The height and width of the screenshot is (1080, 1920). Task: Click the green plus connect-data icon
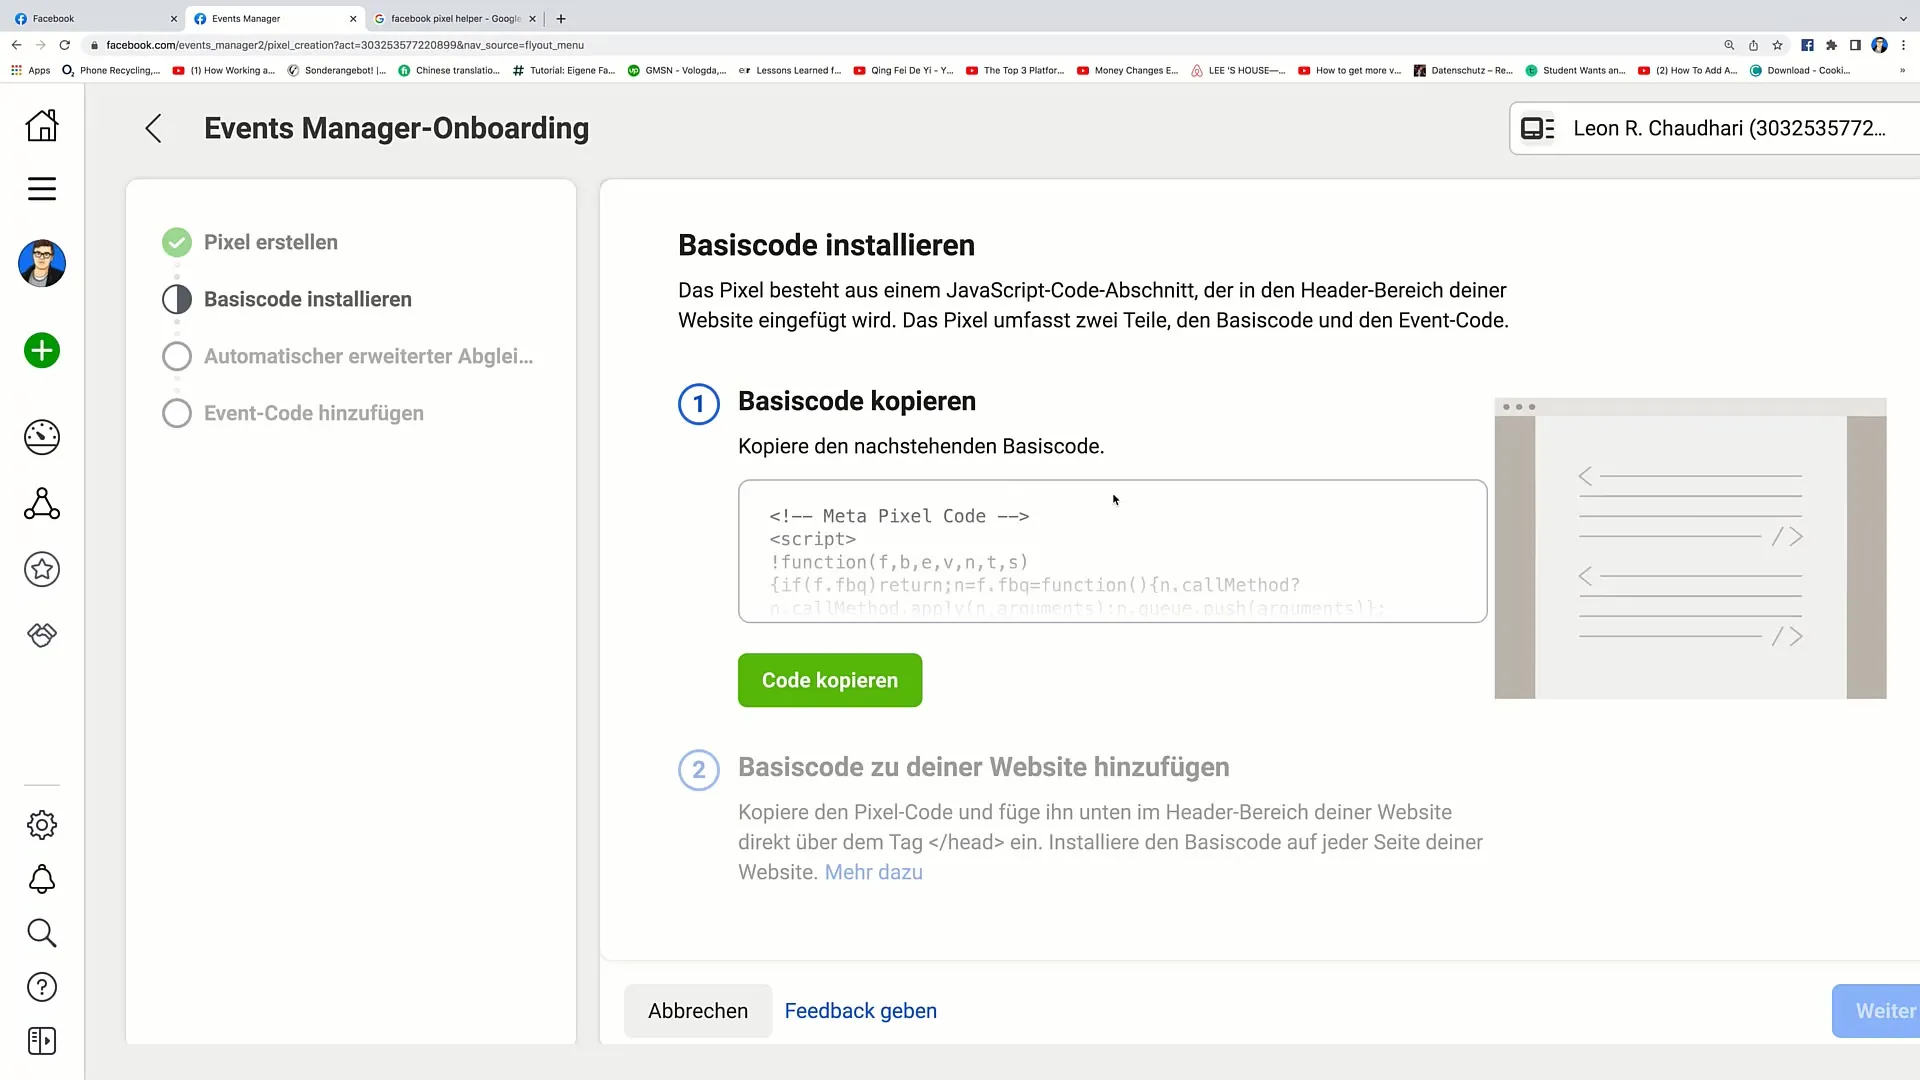[42, 351]
